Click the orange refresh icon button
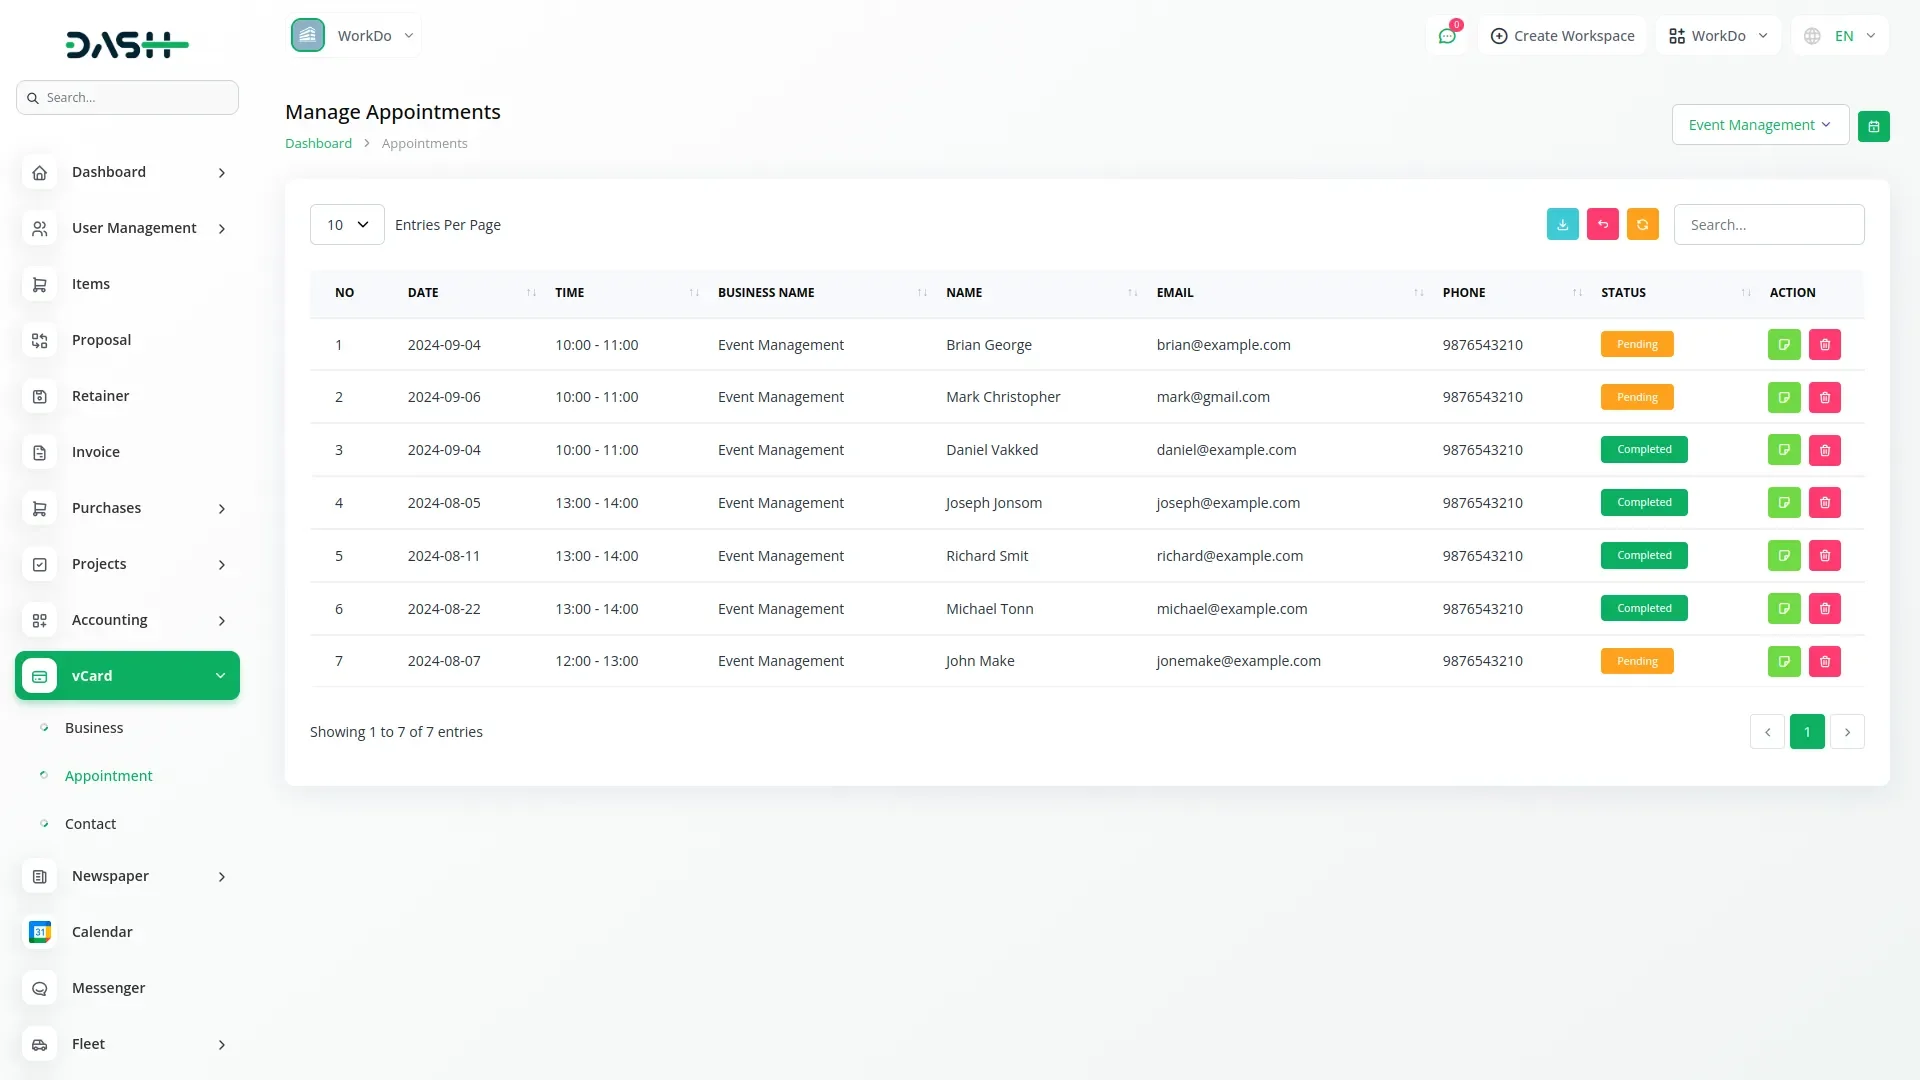Viewport: 1920px width, 1080px height. [1642, 225]
